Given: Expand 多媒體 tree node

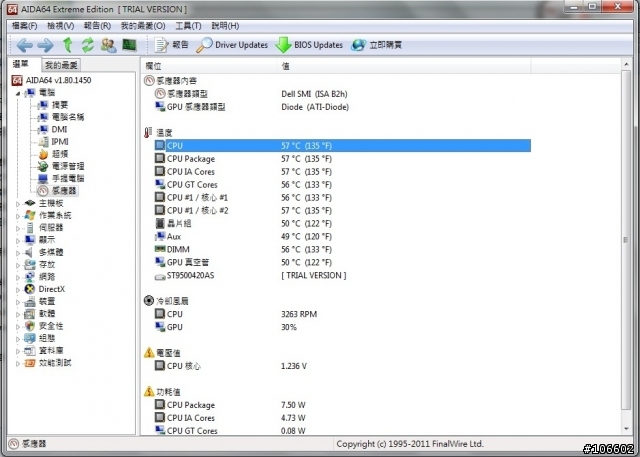Looking at the screenshot, I should tap(18, 253).
